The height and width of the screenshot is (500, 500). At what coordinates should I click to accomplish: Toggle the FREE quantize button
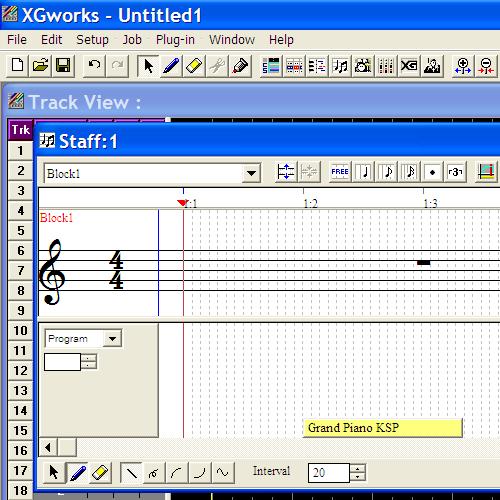(340, 172)
